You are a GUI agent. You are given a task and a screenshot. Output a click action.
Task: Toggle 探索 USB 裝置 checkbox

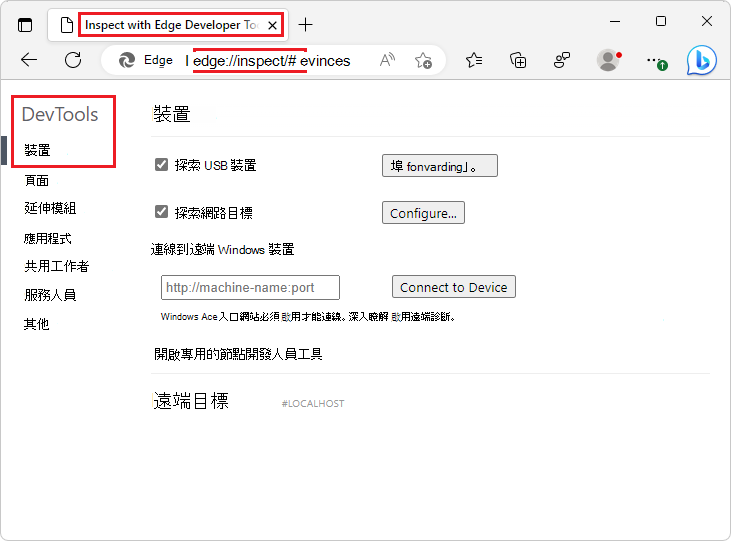tap(161, 165)
